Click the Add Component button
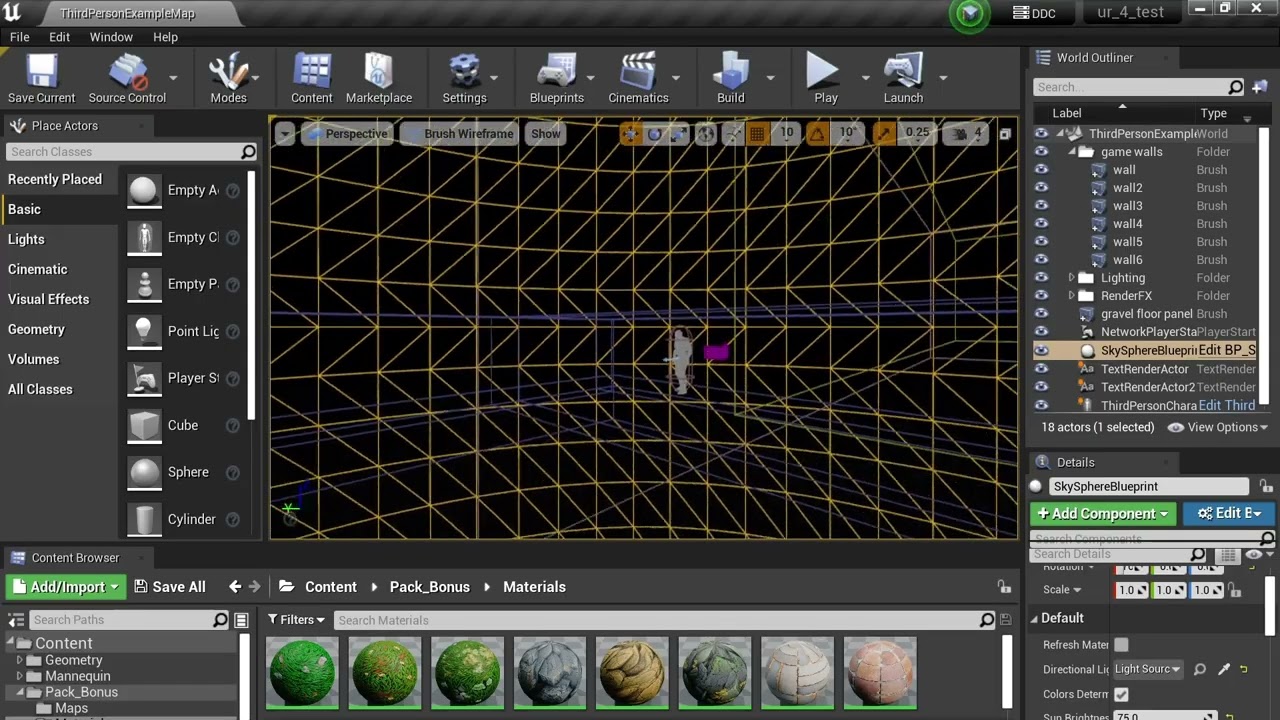The height and width of the screenshot is (720, 1280). click(1103, 513)
